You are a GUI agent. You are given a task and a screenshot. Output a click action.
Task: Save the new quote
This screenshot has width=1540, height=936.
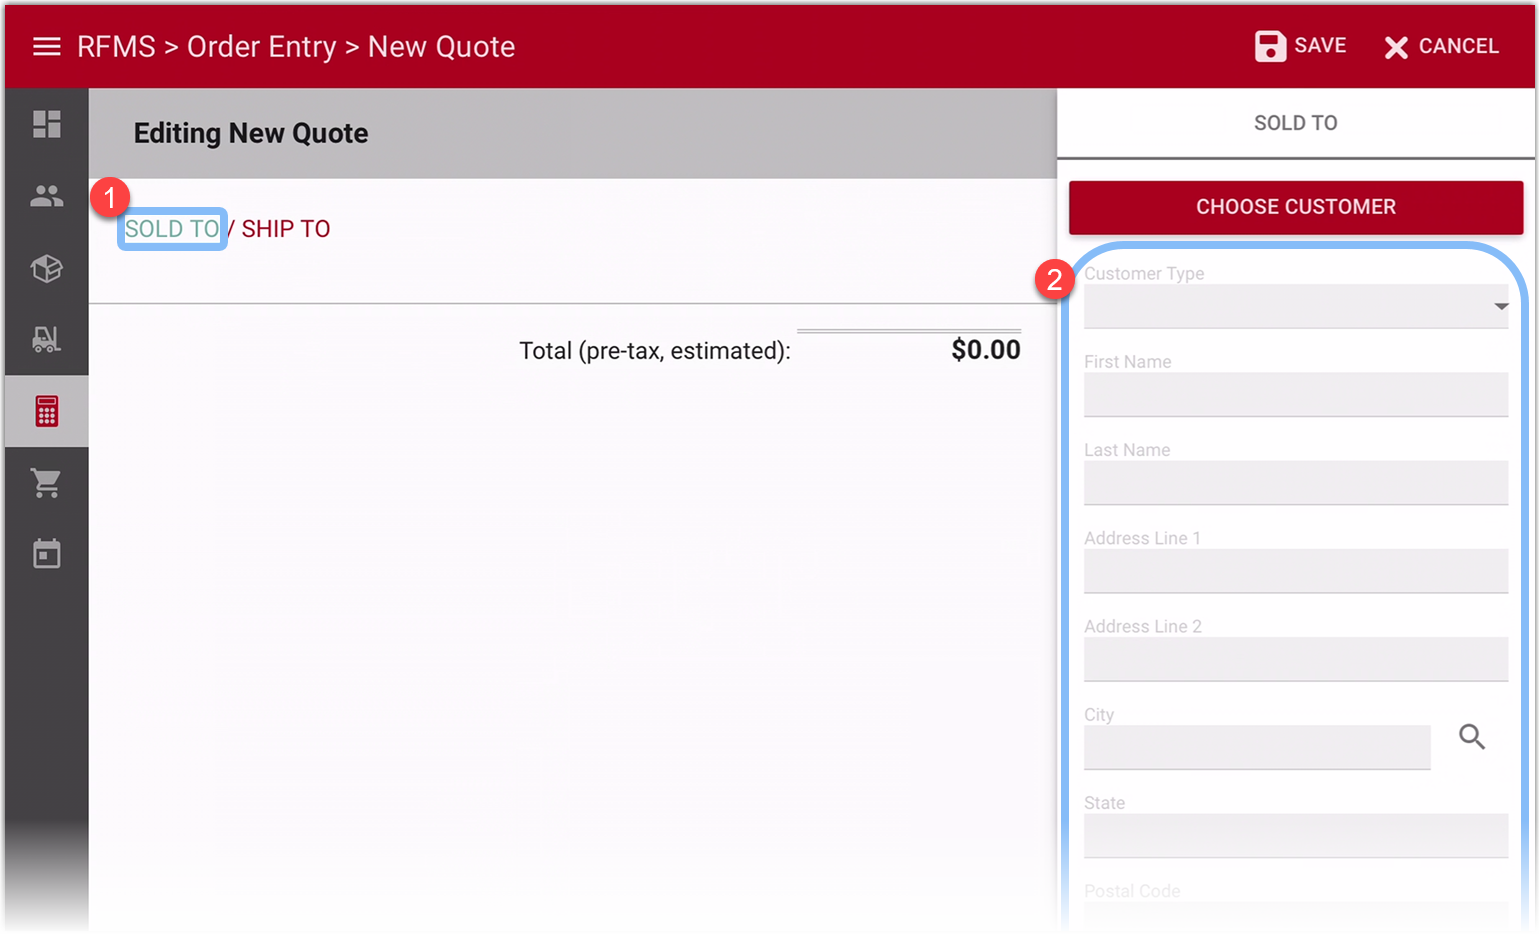[x=1301, y=46]
